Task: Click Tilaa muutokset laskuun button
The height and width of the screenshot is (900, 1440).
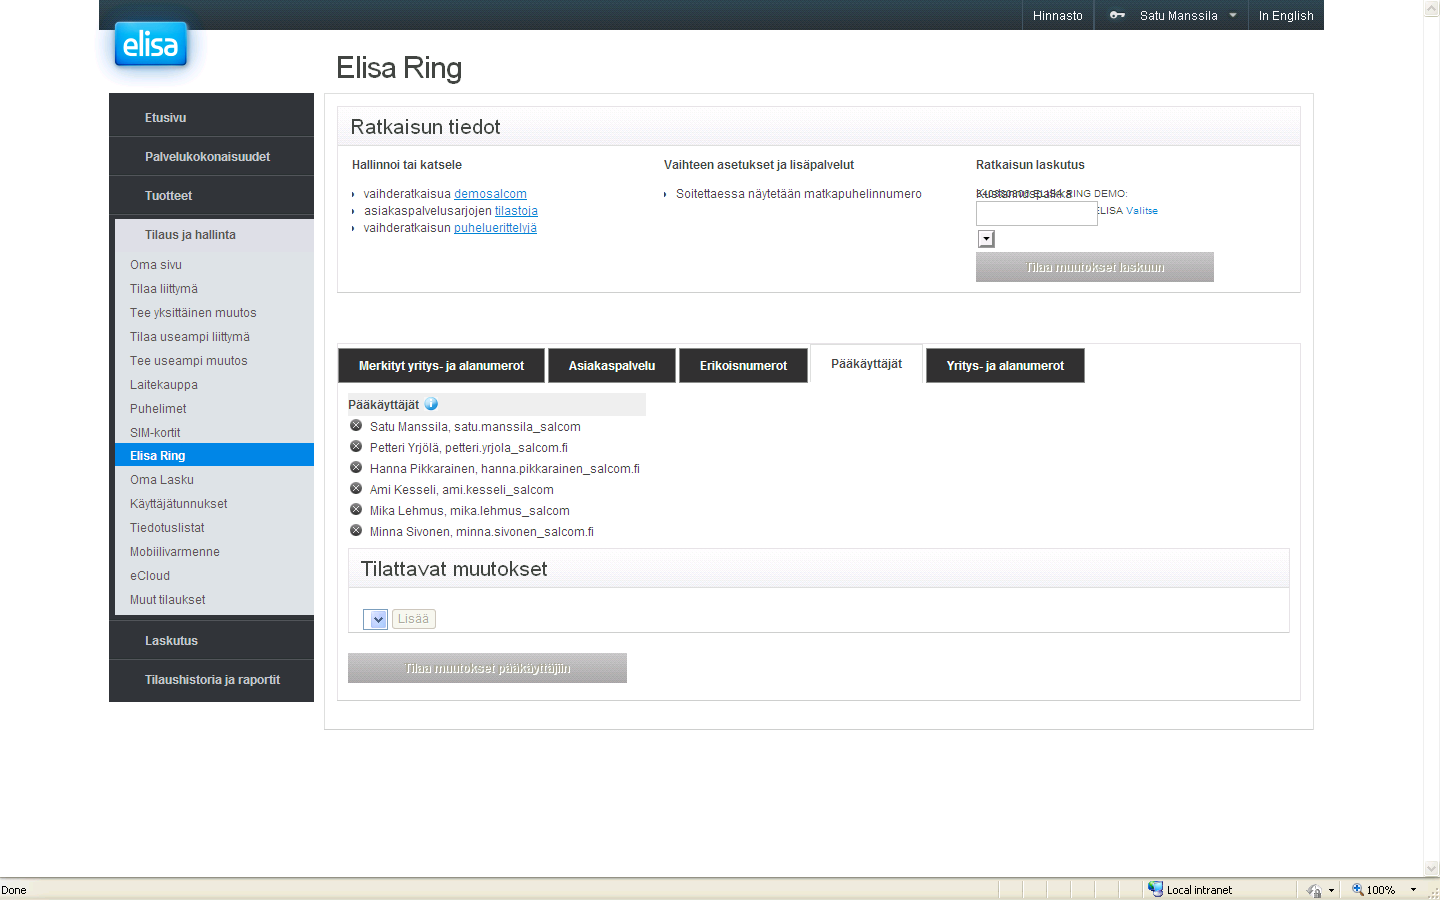Action: pos(1095,267)
